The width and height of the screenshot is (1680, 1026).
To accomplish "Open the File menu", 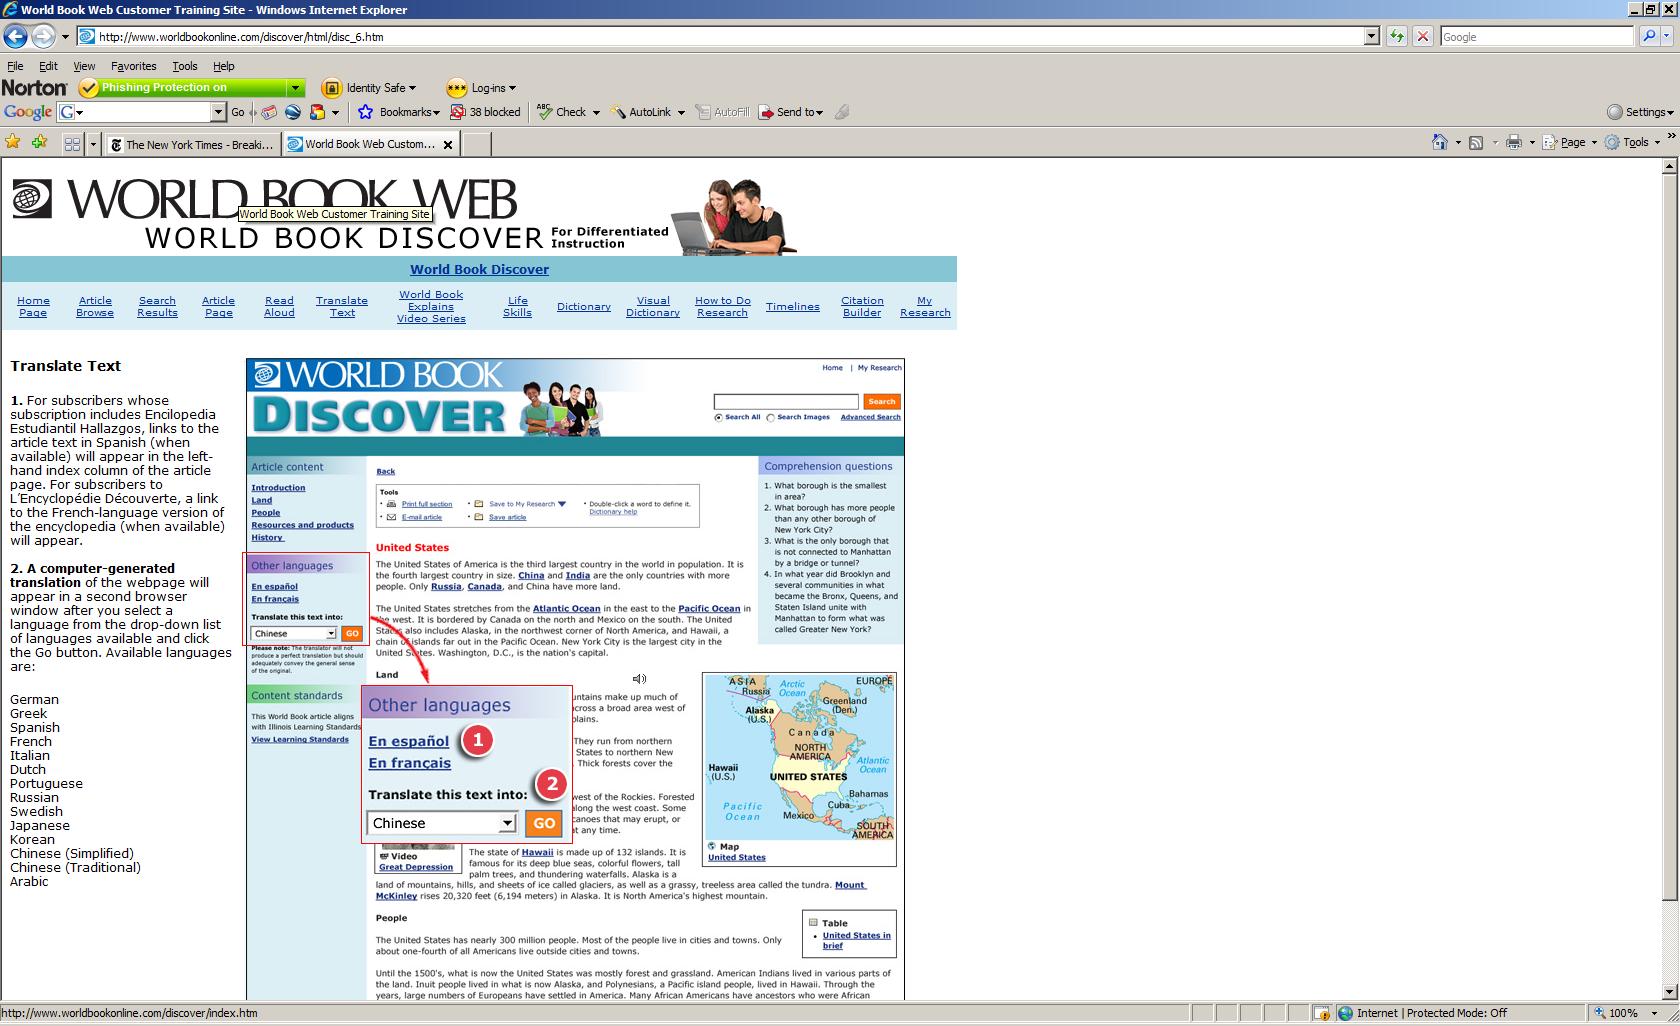I will click(15, 66).
